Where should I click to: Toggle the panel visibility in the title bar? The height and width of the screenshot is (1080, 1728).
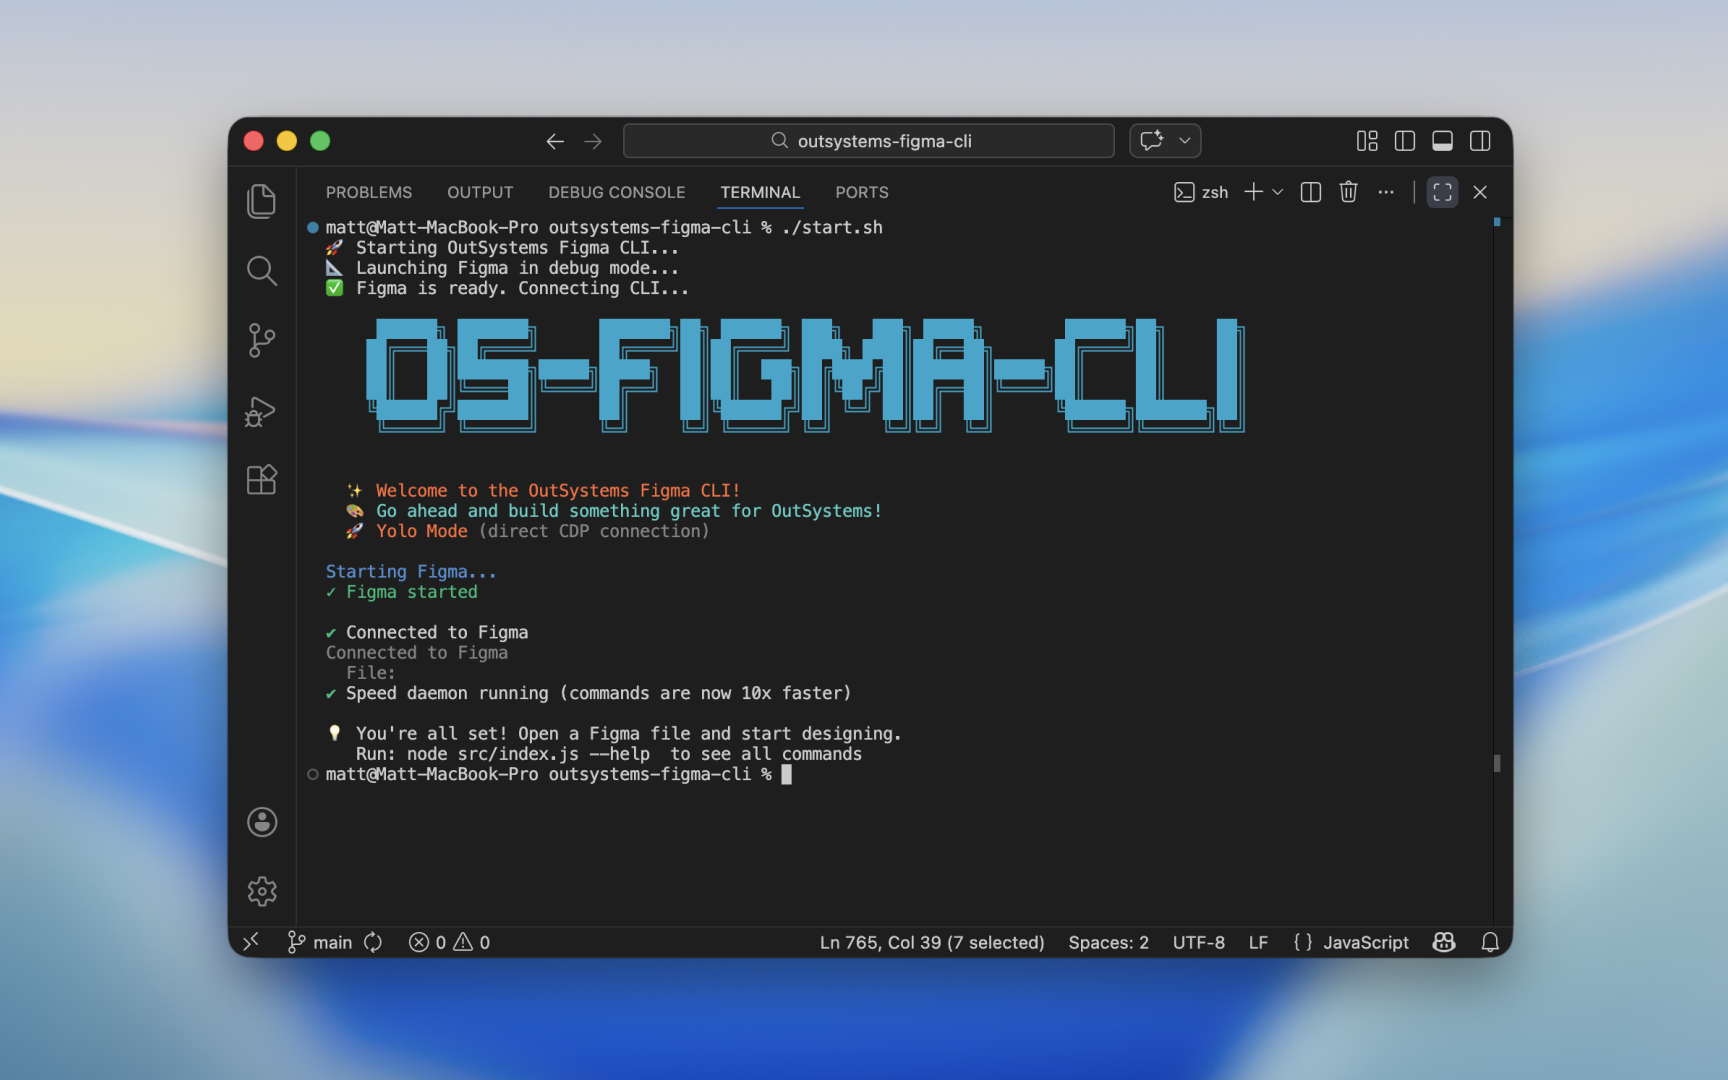tap(1442, 140)
